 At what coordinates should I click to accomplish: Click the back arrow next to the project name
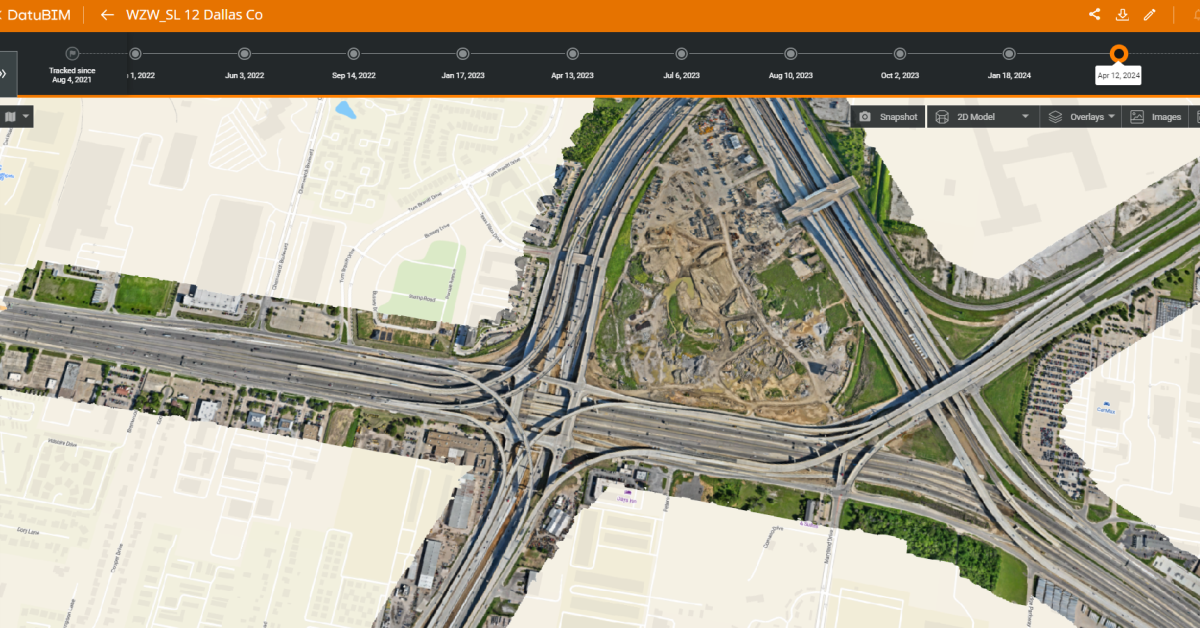coord(106,14)
